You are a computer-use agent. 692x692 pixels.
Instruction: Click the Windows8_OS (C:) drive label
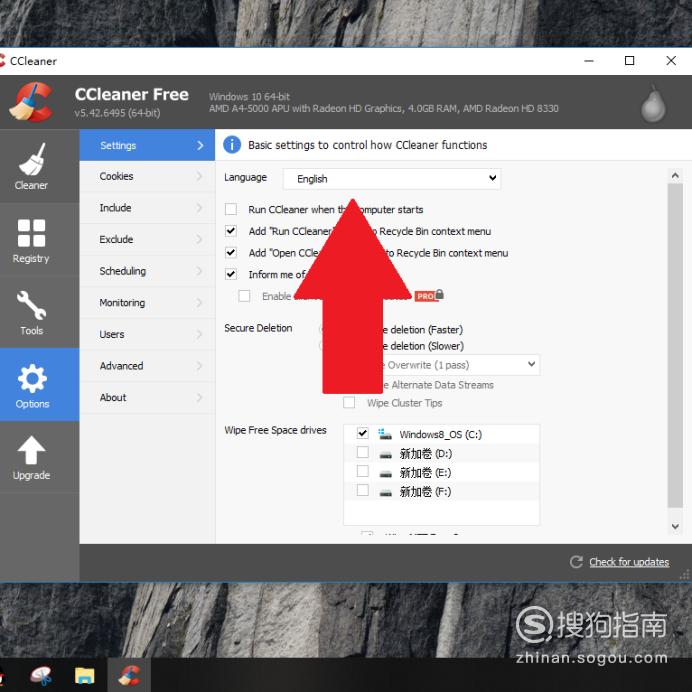tap(440, 435)
